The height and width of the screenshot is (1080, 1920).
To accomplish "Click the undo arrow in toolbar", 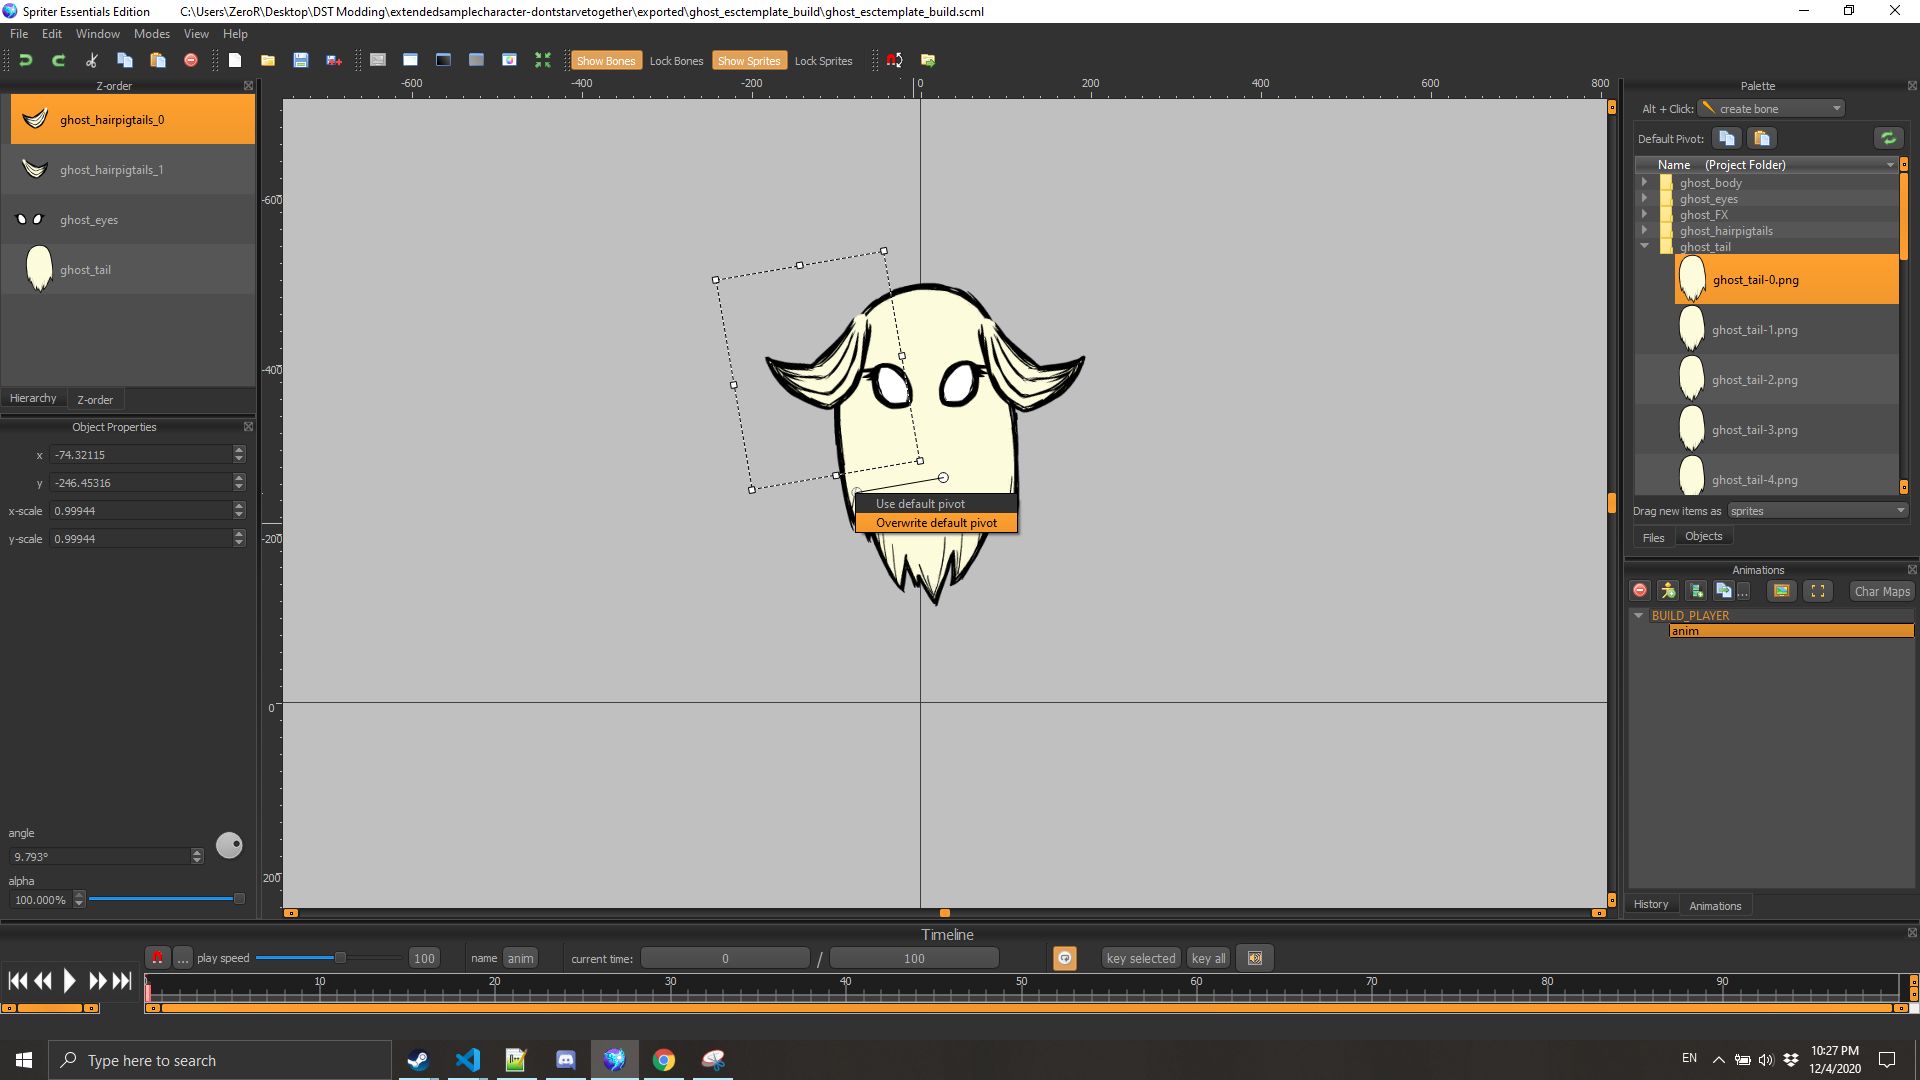I will click(x=26, y=60).
